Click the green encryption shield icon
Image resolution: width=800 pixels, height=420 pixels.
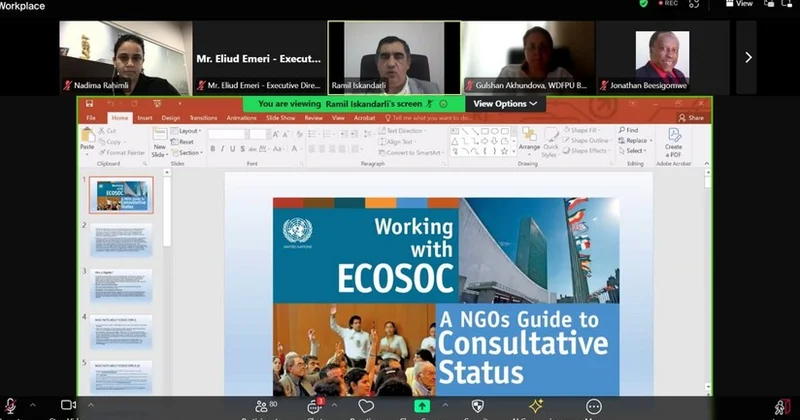coord(644,4)
